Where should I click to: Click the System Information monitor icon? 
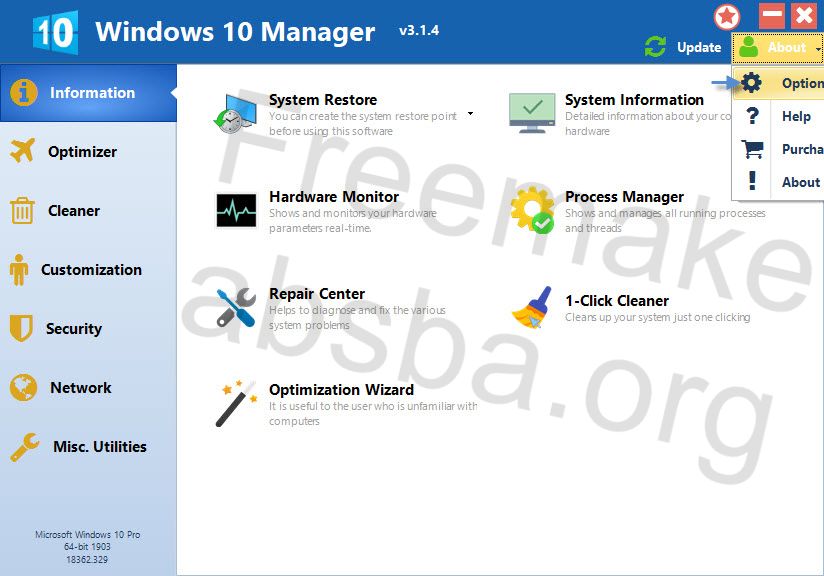(x=532, y=113)
